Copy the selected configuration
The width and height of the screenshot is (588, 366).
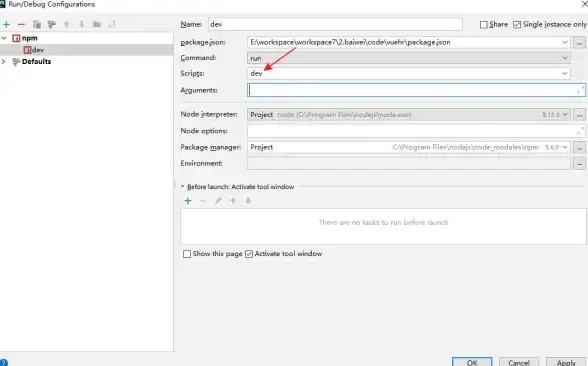click(x=37, y=24)
